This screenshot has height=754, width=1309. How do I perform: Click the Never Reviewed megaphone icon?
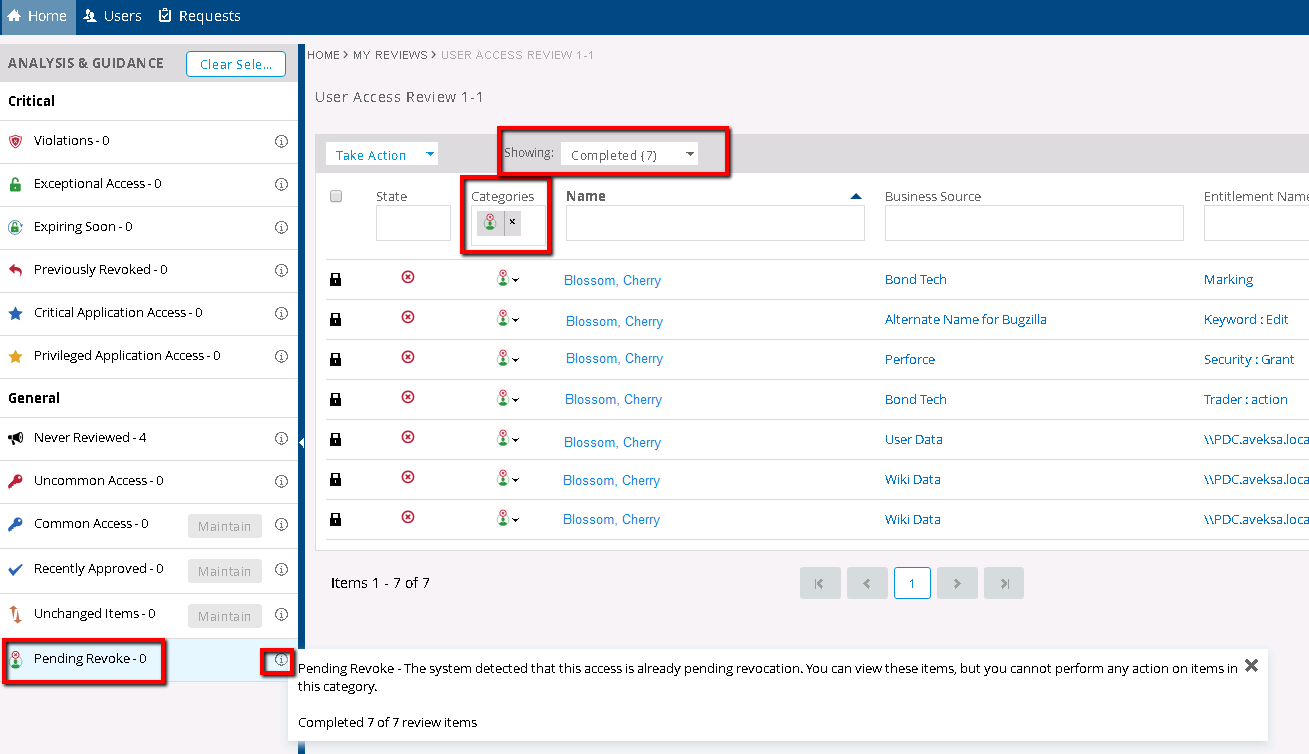(15, 438)
